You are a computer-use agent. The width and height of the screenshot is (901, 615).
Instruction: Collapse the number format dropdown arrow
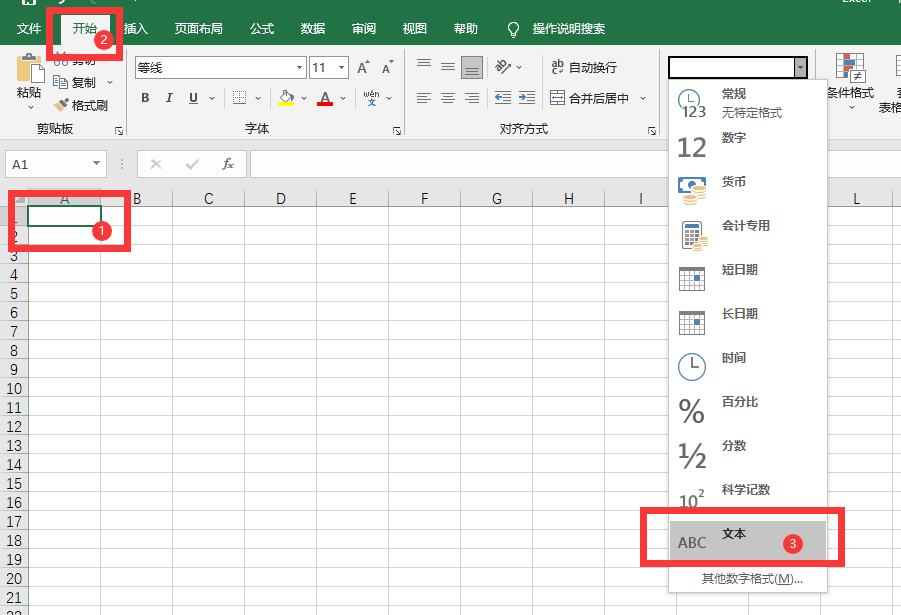tap(800, 68)
